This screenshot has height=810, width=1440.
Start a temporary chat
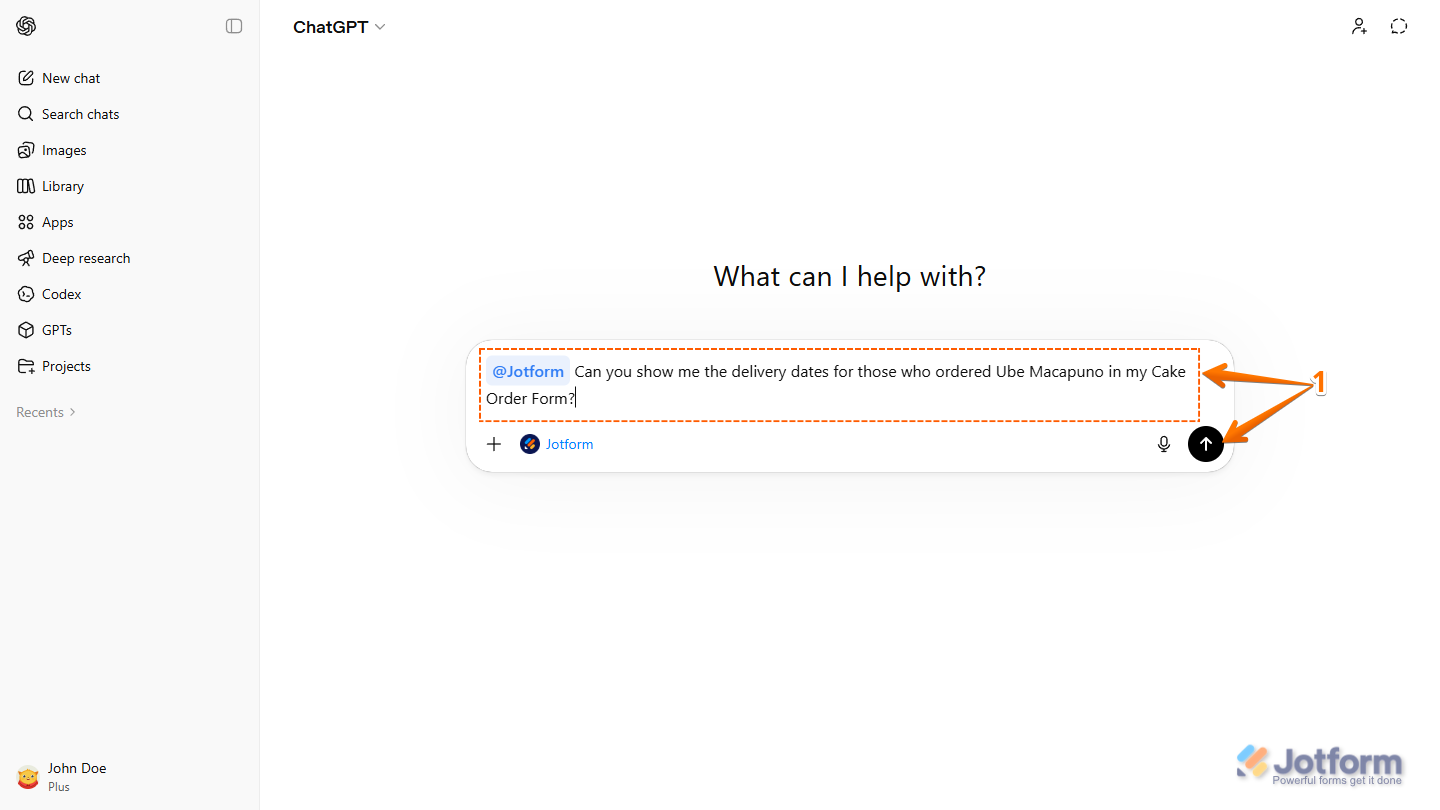[x=1398, y=26]
